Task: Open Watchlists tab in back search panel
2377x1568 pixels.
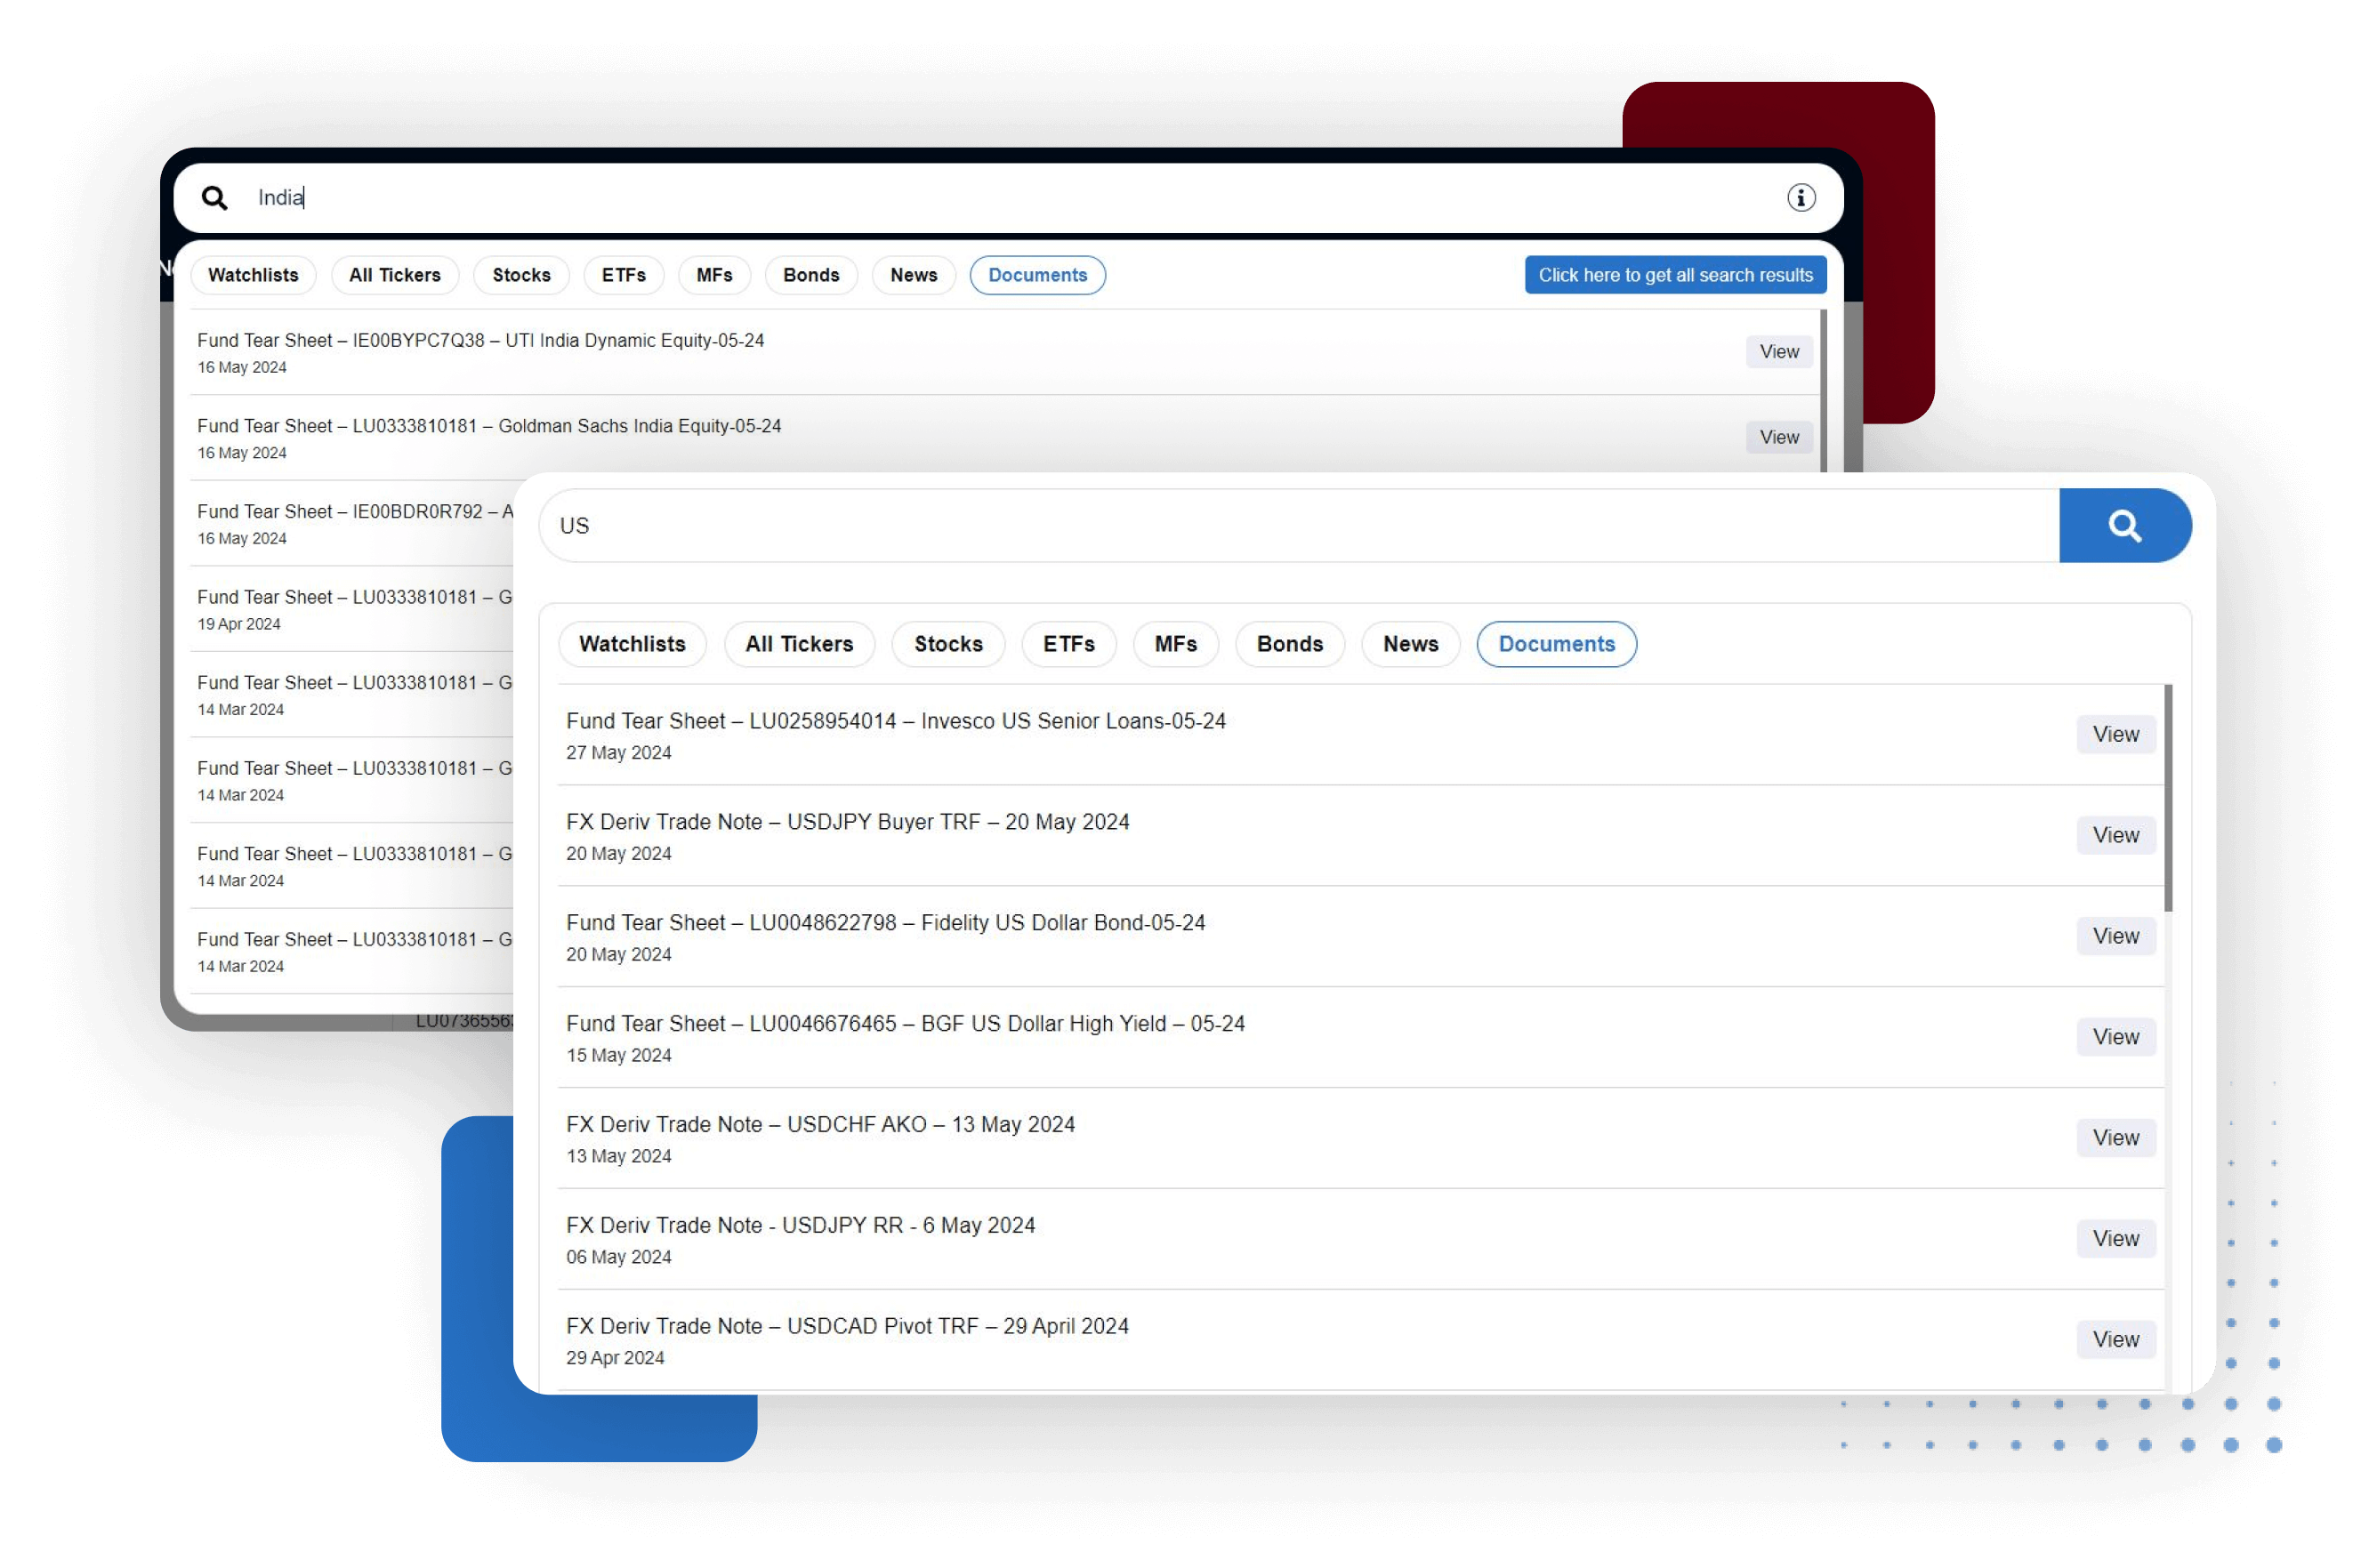Action: click(x=250, y=275)
